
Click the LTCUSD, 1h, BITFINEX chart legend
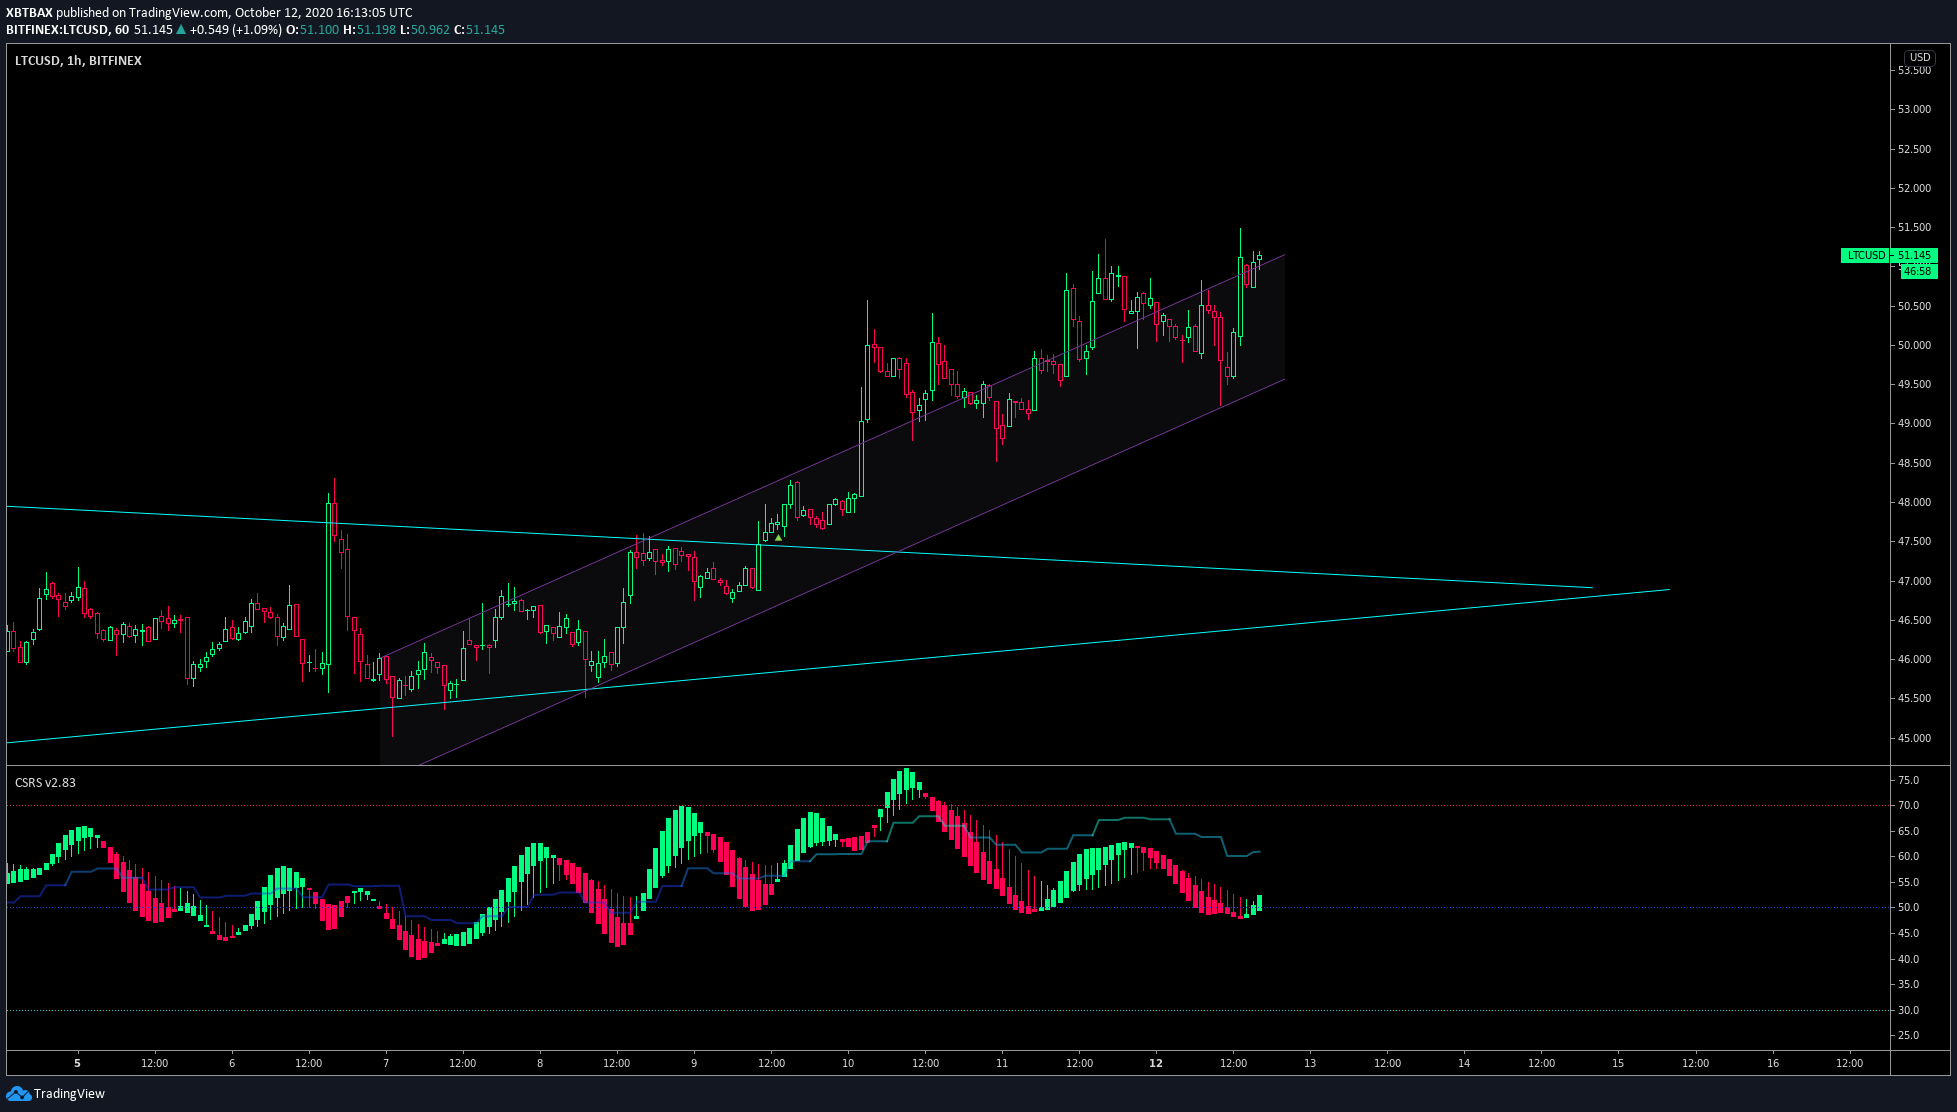(x=78, y=61)
